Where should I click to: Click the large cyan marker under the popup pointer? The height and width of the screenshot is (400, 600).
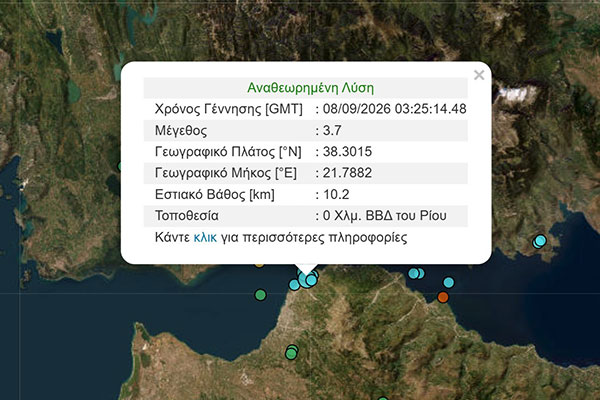[307, 279]
